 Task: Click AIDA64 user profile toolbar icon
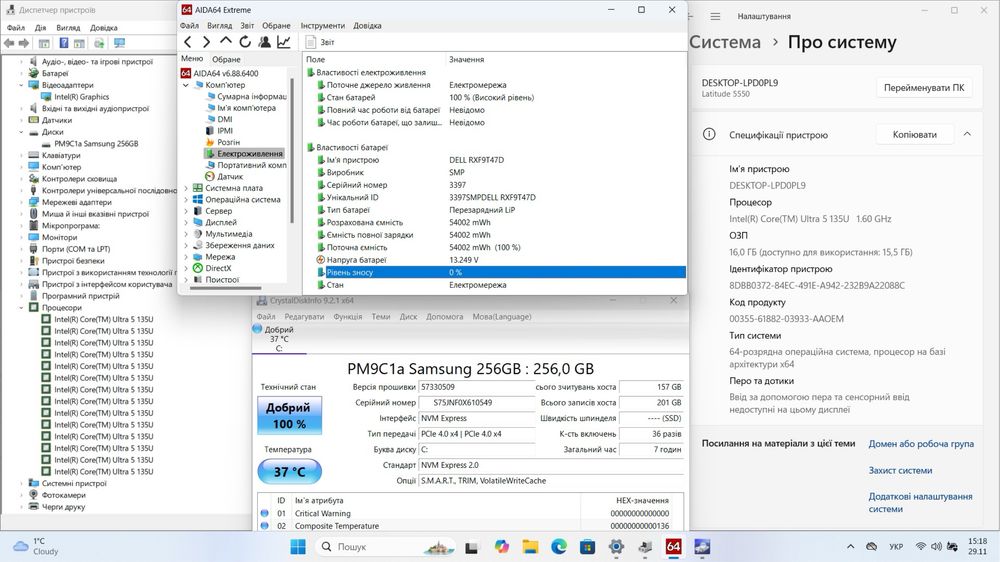pos(264,42)
